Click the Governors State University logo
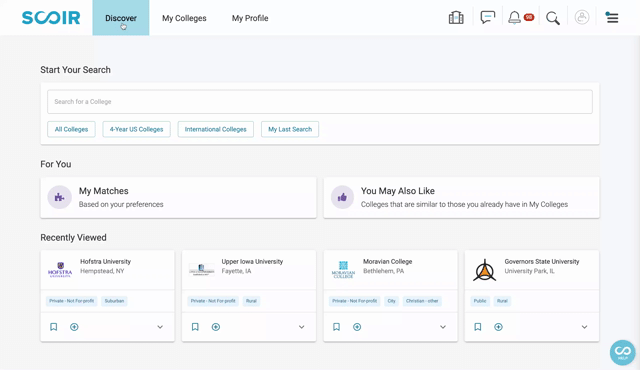This screenshot has width=640, height=370. coord(484,270)
